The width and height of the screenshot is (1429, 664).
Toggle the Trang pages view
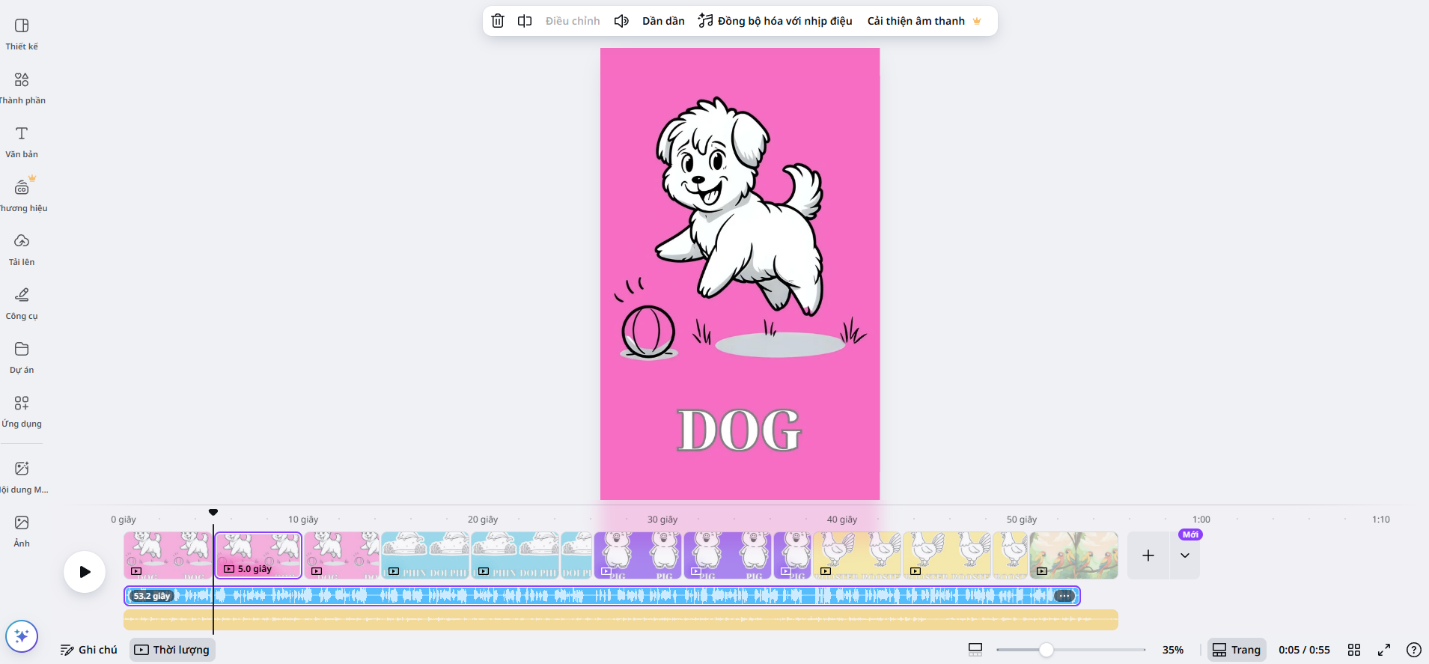(x=1237, y=650)
